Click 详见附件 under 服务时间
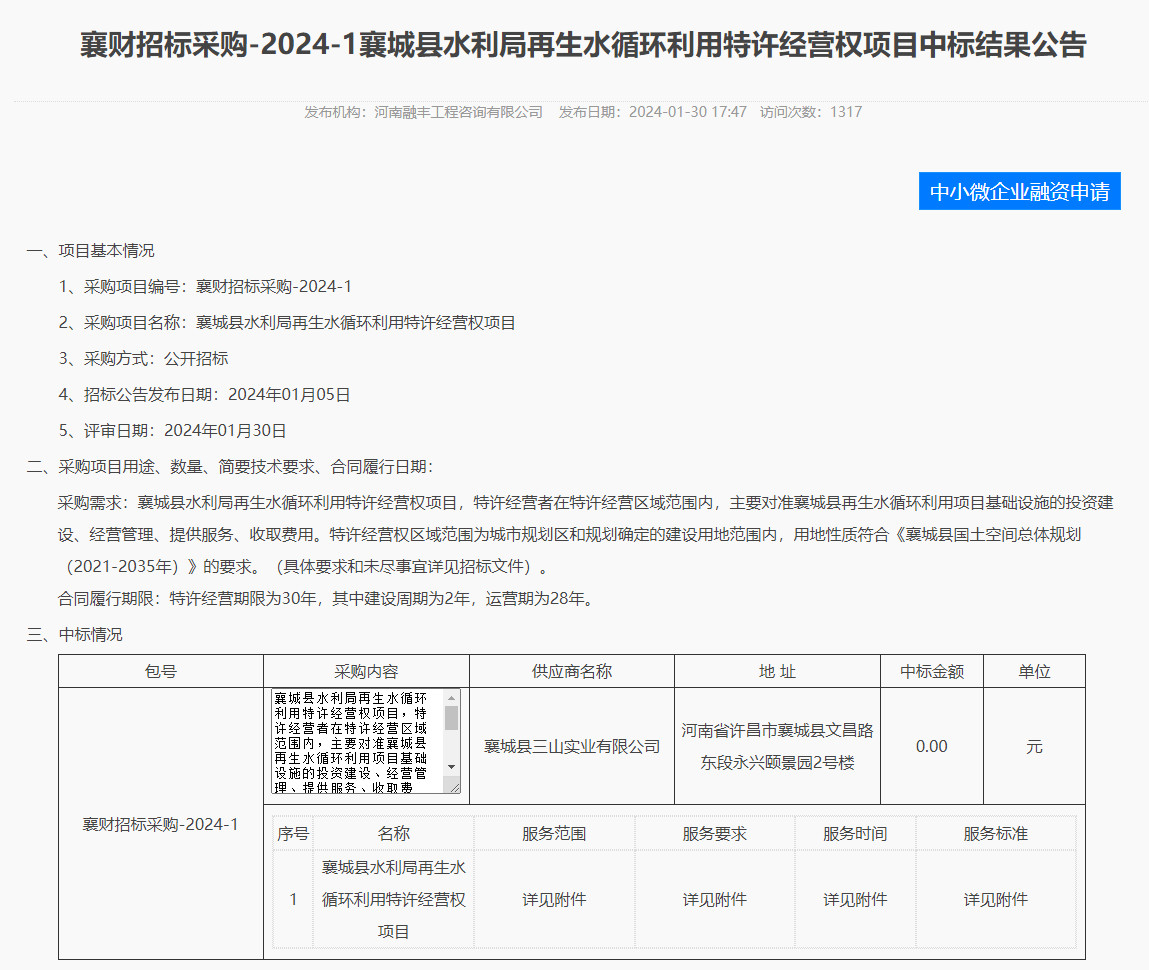This screenshot has height=970, width=1149. pos(855,900)
